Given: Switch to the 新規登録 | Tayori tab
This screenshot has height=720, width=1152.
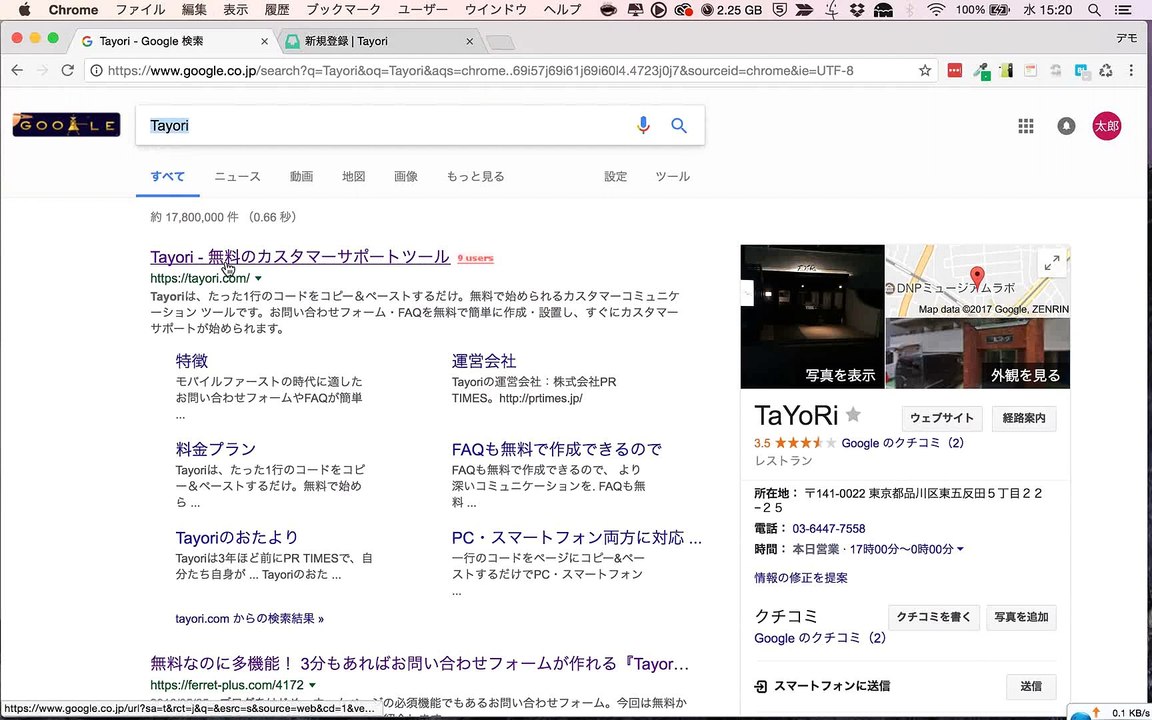Looking at the screenshot, I should [x=378, y=41].
